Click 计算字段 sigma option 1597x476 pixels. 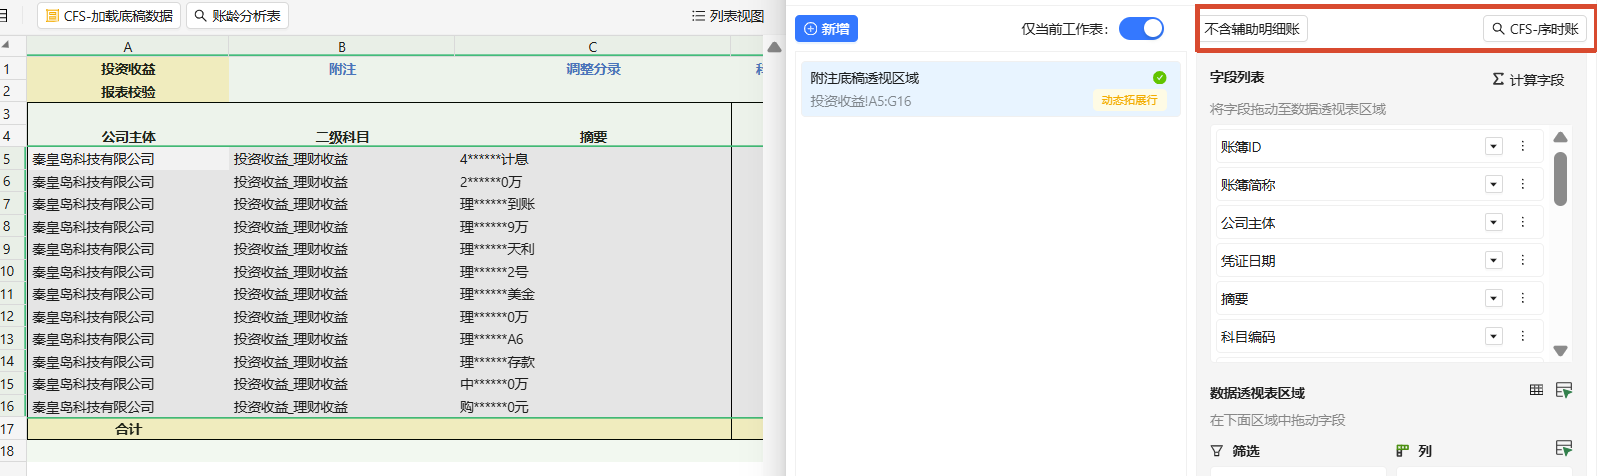pos(1528,79)
